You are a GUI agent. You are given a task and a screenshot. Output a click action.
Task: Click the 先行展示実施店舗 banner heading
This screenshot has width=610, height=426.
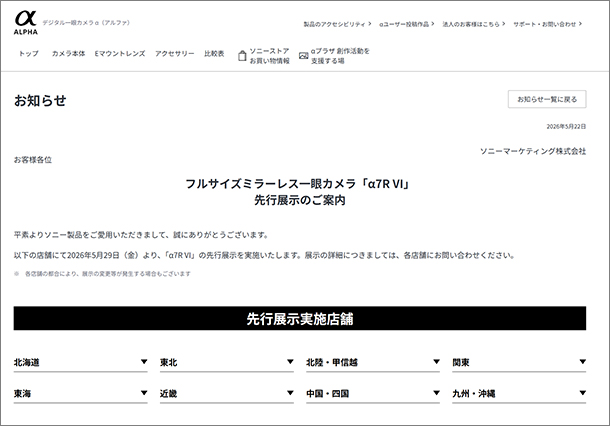300,319
